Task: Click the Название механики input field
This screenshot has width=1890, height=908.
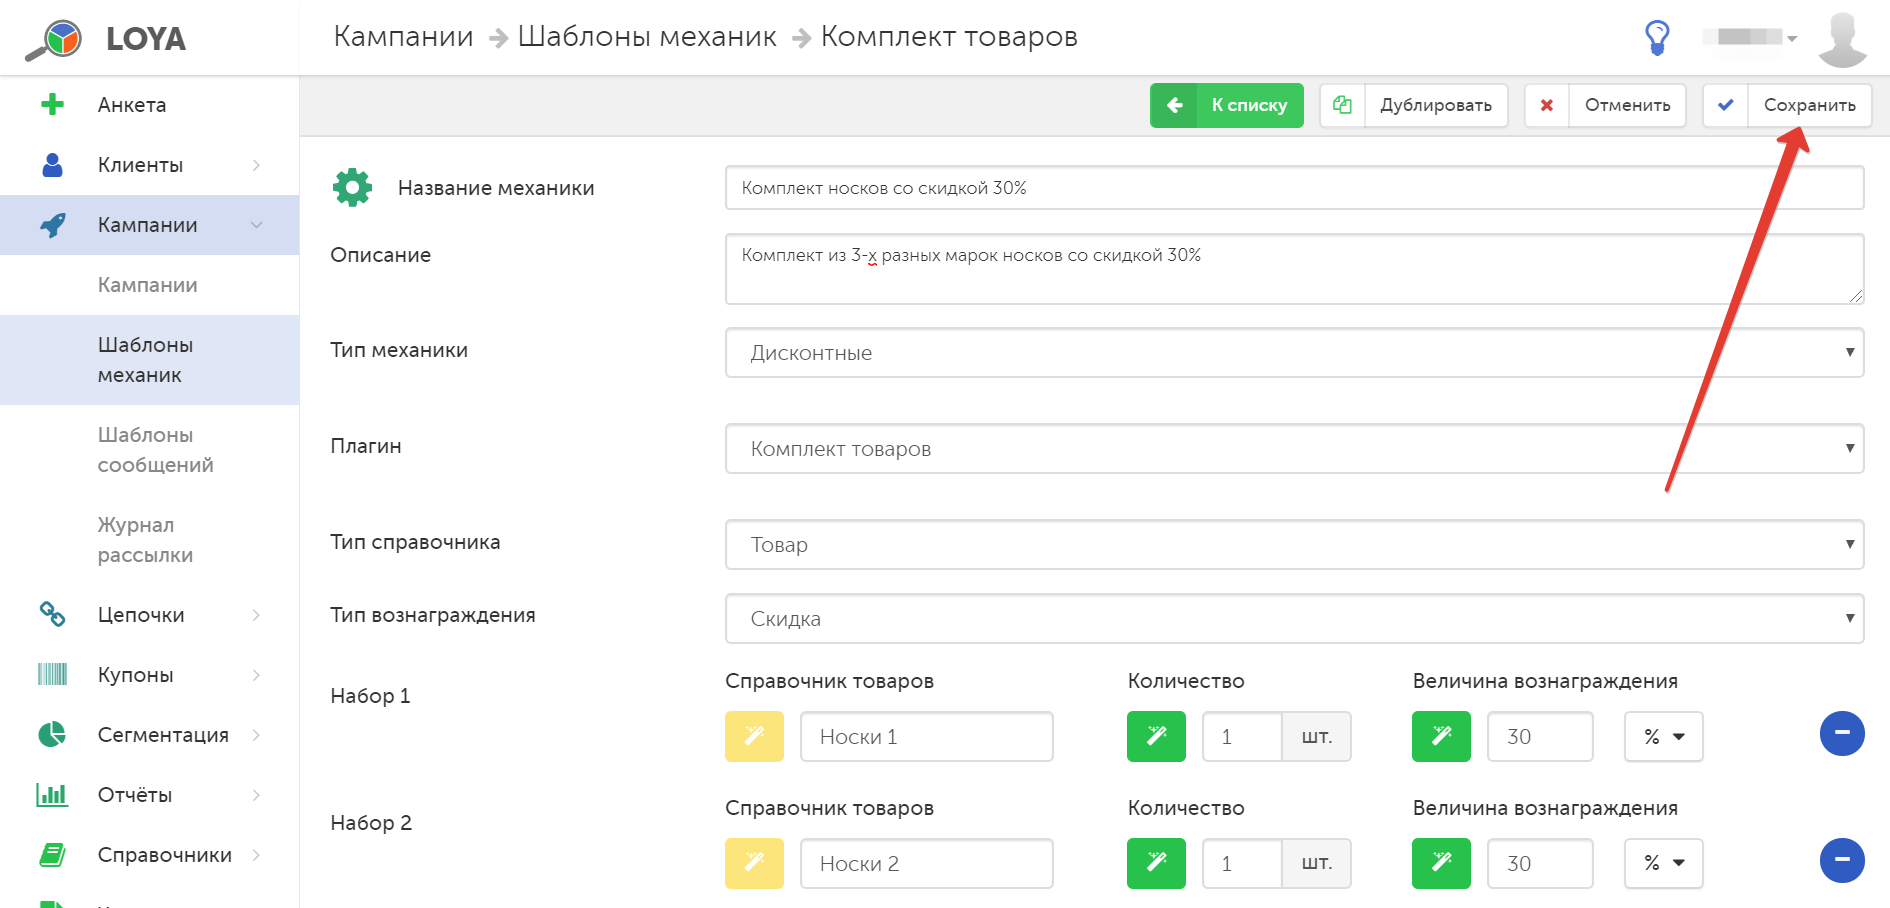Action: 1294,188
